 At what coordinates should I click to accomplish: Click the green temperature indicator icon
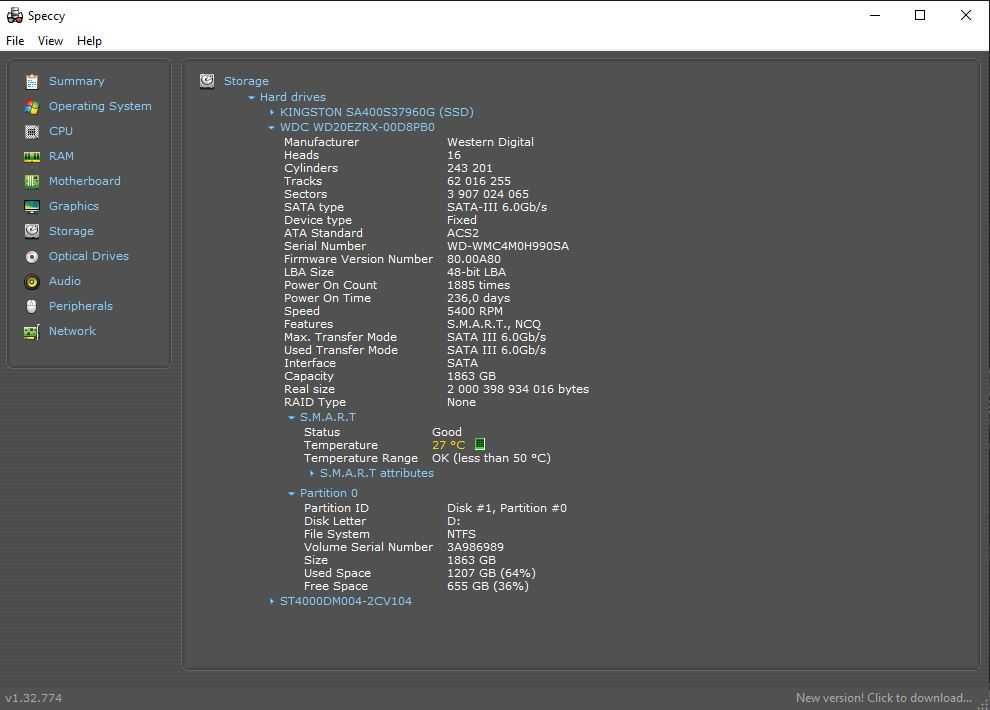480,444
